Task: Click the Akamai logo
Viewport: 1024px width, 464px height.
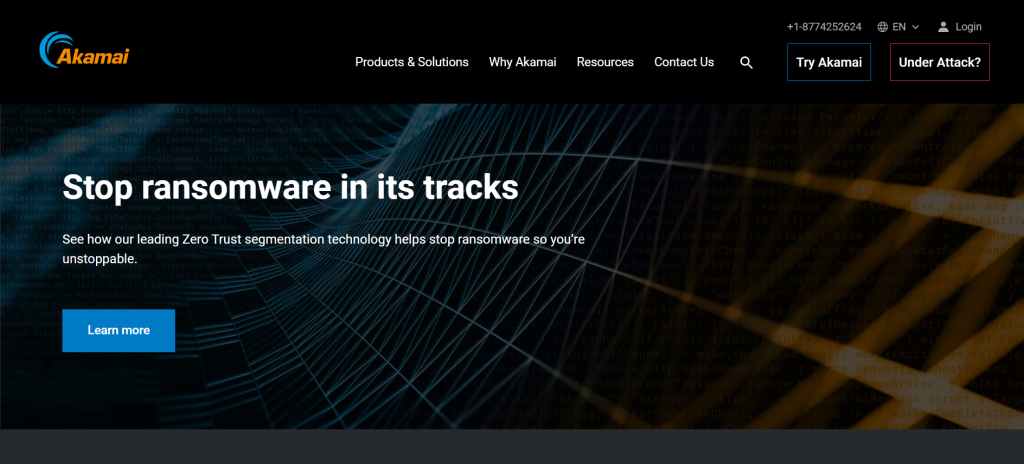Action: [x=84, y=49]
